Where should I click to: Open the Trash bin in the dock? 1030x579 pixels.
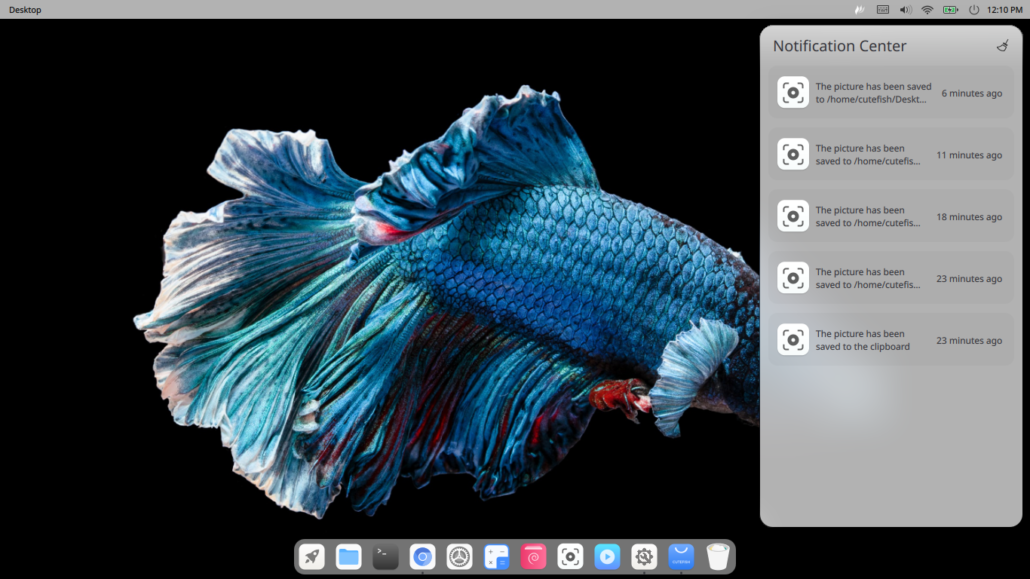[x=718, y=557]
